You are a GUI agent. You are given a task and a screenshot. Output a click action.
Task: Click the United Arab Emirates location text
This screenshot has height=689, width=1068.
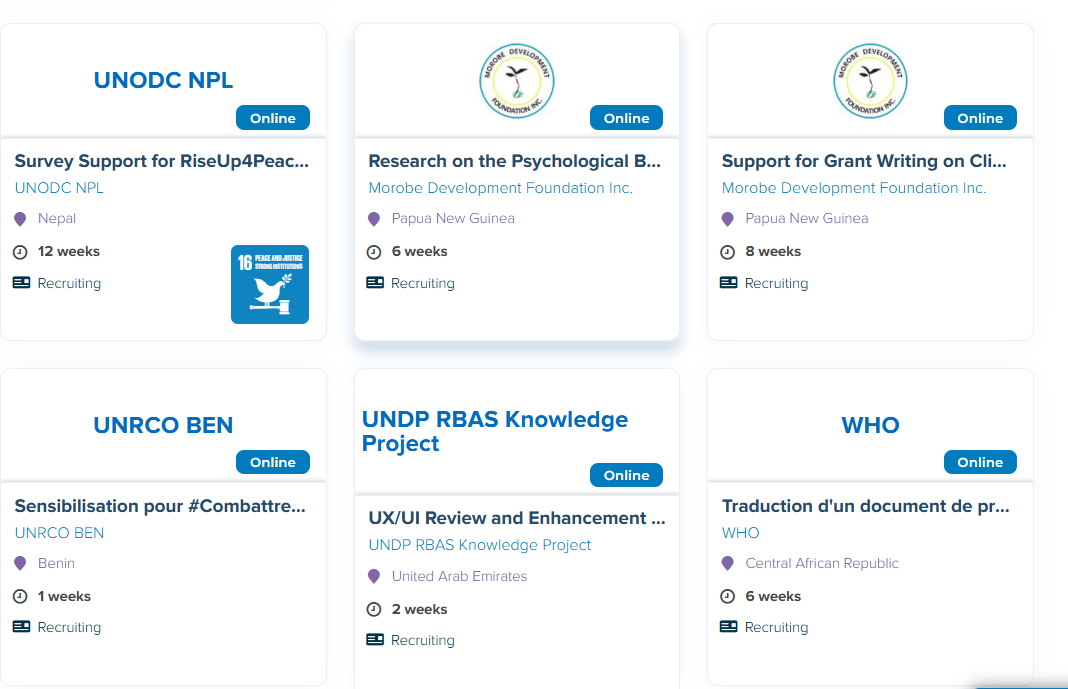pos(459,576)
